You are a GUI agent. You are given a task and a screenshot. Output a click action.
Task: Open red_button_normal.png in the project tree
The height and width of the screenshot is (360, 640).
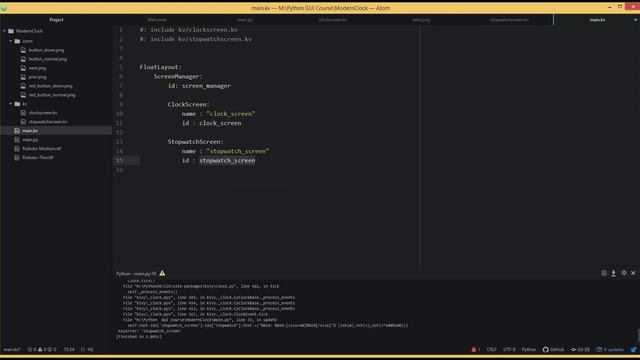[x=52, y=95]
